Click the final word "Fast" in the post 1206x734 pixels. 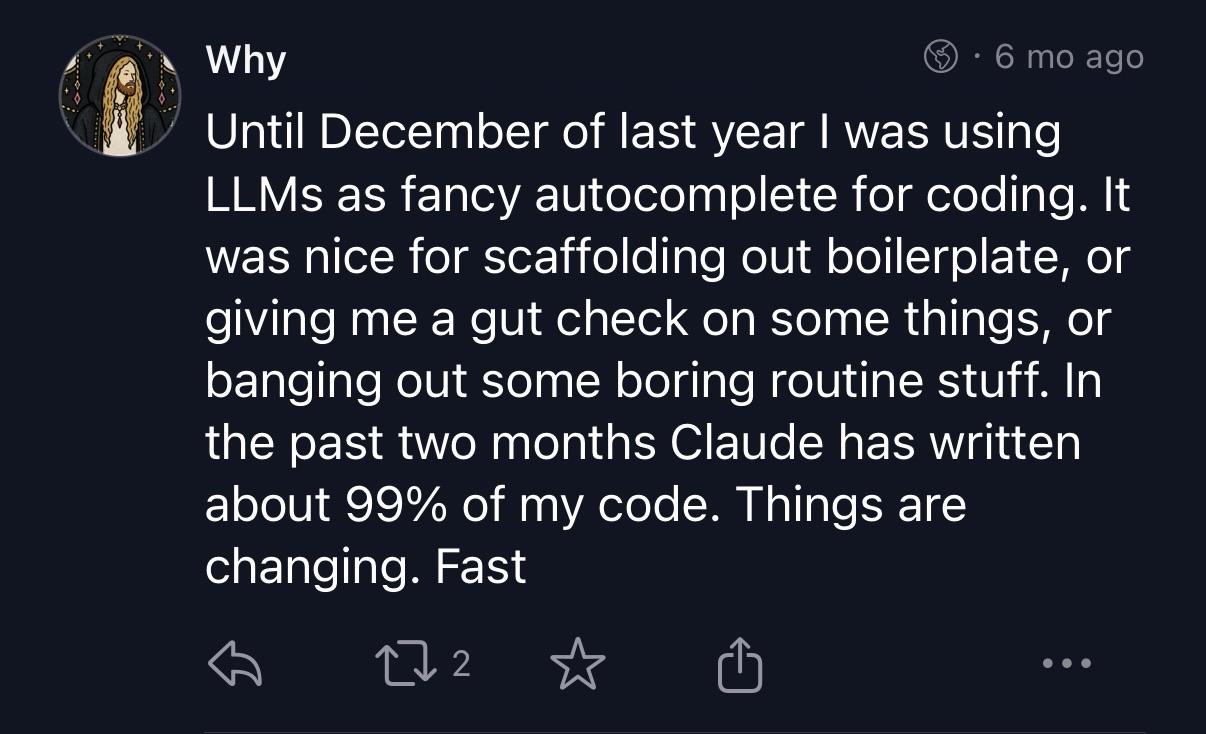click(481, 566)
